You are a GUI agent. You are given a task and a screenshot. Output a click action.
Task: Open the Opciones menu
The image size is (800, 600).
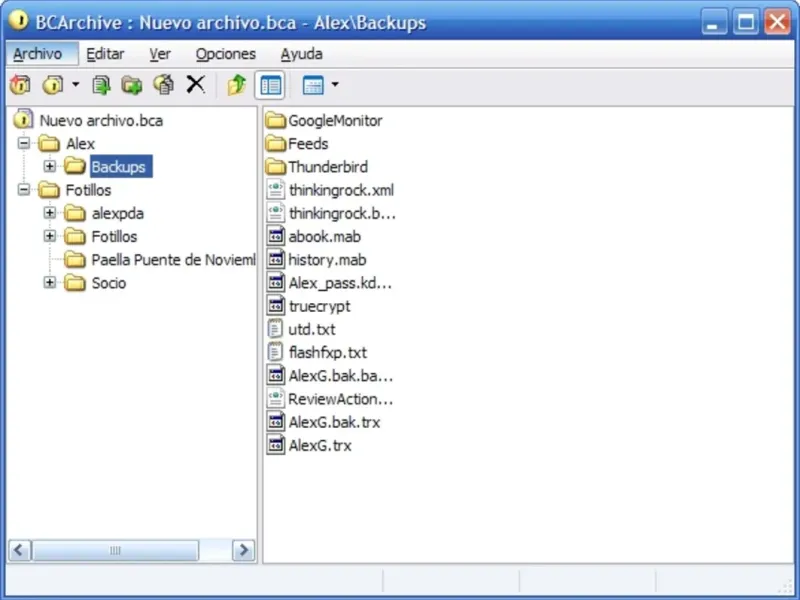click(226, 54)
